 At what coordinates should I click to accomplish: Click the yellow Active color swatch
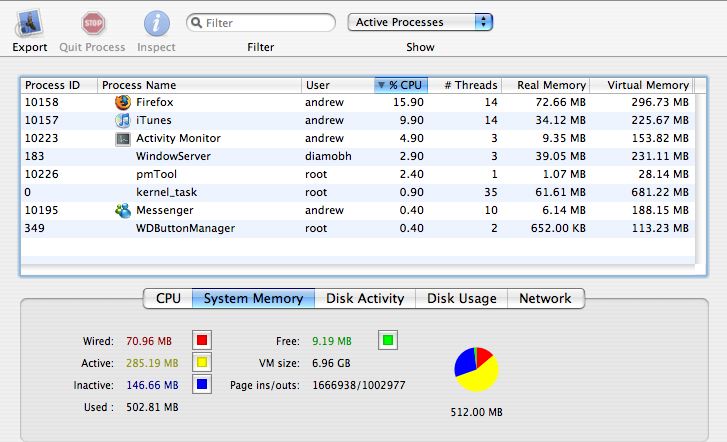pos(202,362)
